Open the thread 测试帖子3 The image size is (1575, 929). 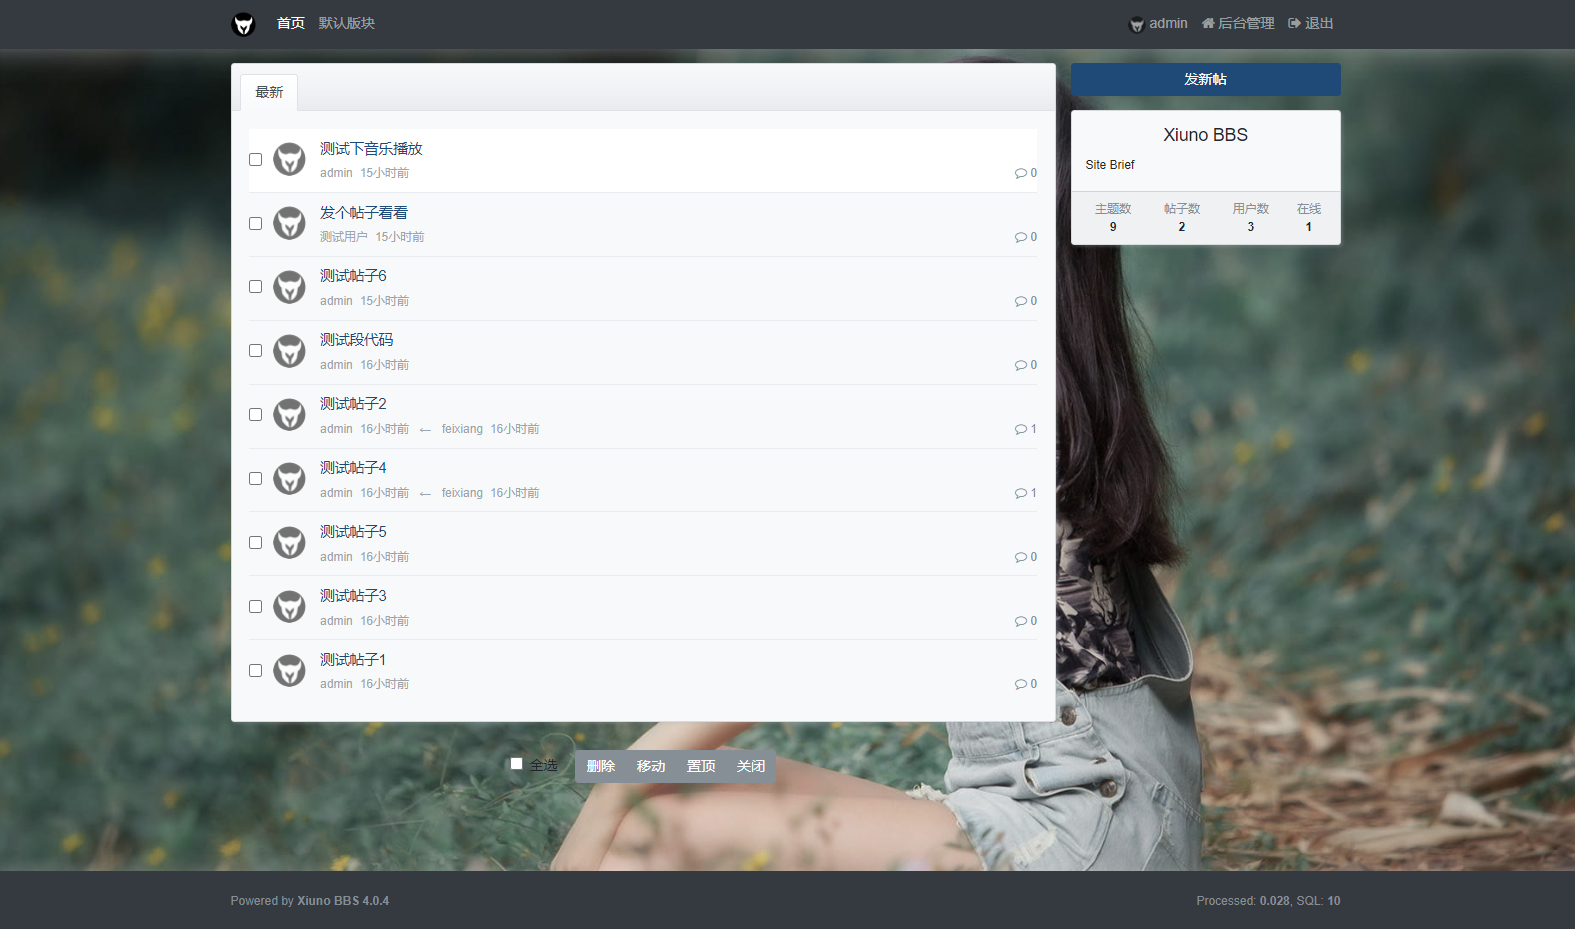click(x=353, y=596)
